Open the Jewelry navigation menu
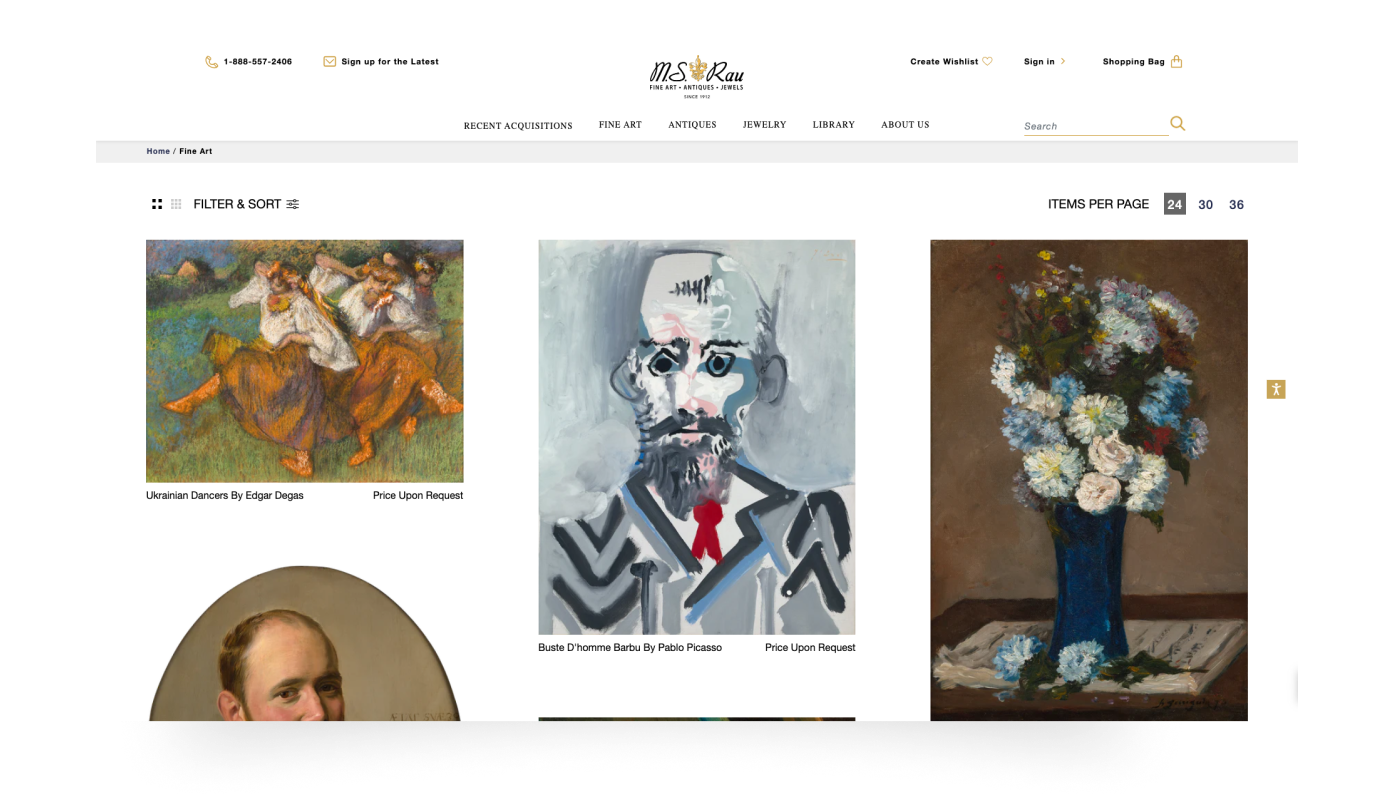This screenshot has width=1394, height=803. click(x=764, y=125)
